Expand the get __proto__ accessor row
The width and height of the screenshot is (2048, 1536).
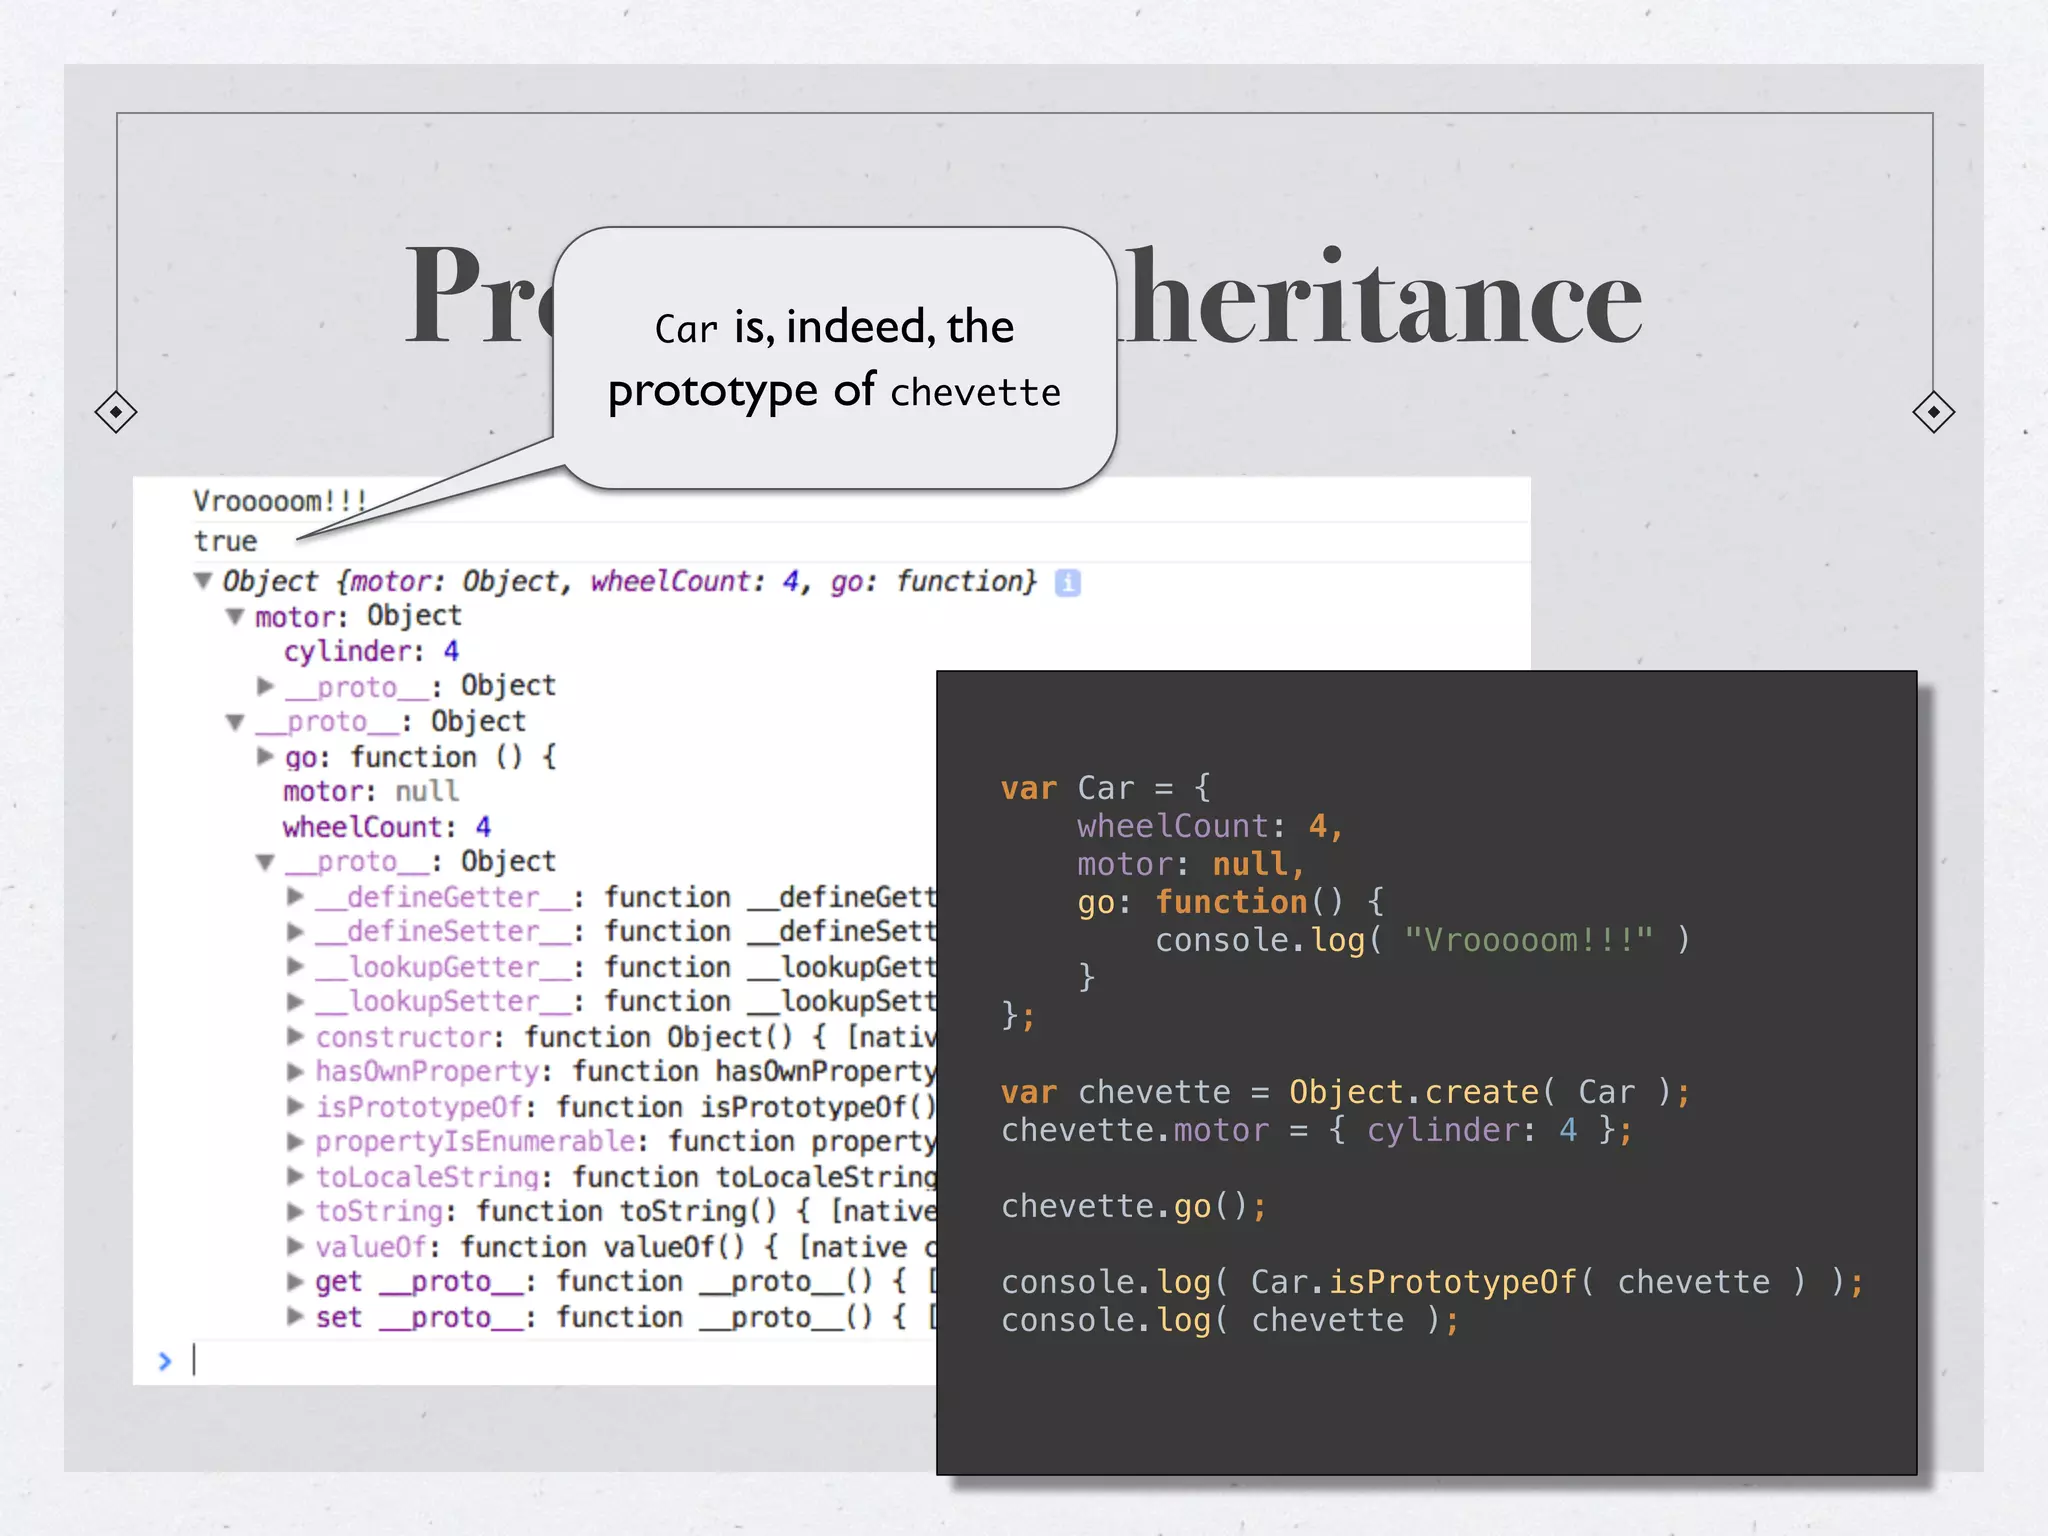(x=295, y=1282)
